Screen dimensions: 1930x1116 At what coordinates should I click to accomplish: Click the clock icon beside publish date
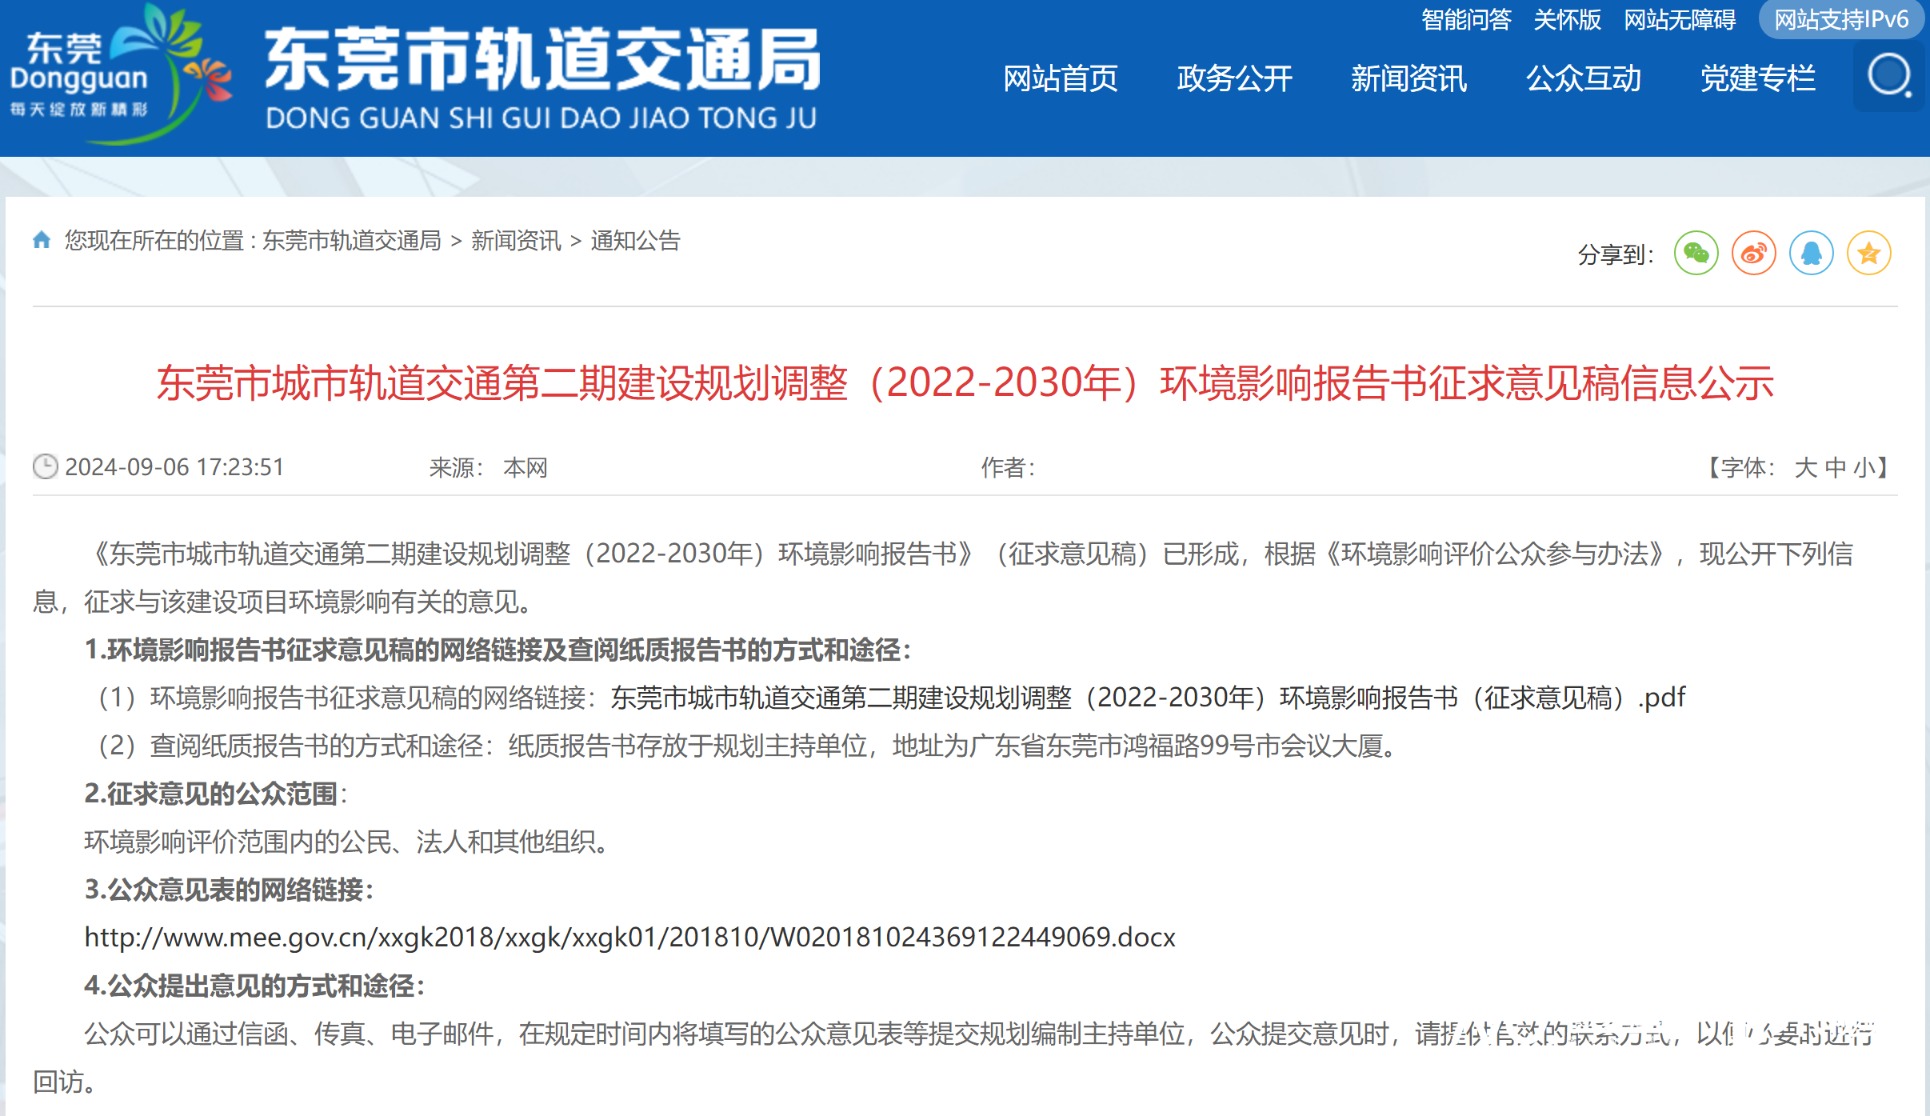point(45,467)
